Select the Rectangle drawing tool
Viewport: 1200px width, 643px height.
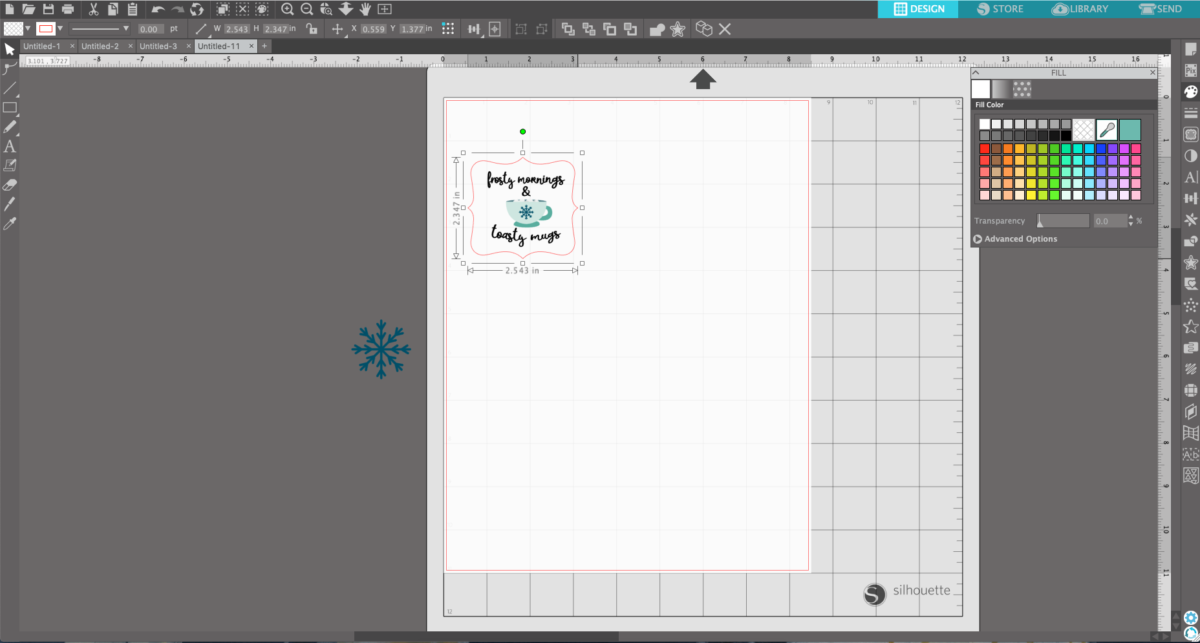tap(9, 107)
